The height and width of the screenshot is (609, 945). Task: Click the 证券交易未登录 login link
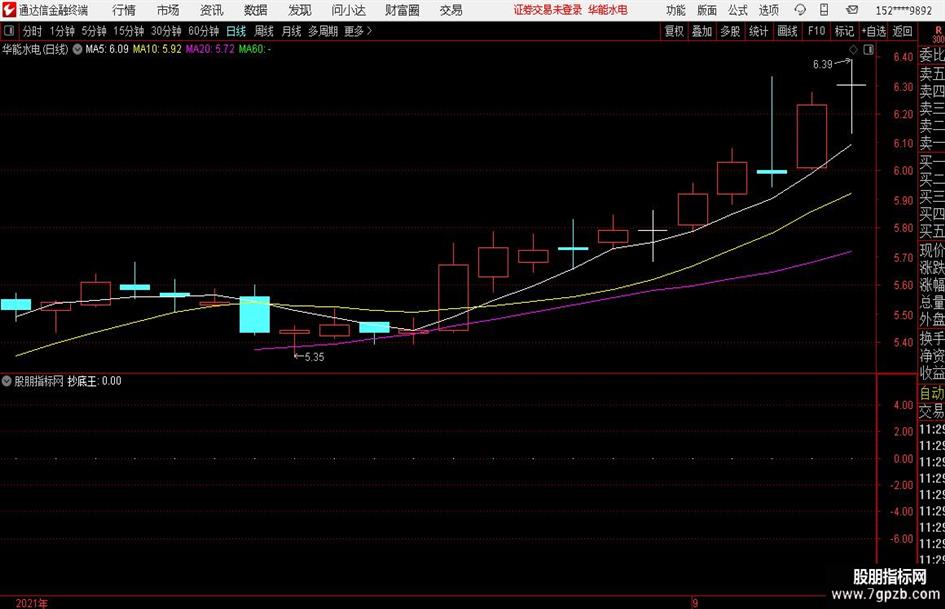point(548,10)
